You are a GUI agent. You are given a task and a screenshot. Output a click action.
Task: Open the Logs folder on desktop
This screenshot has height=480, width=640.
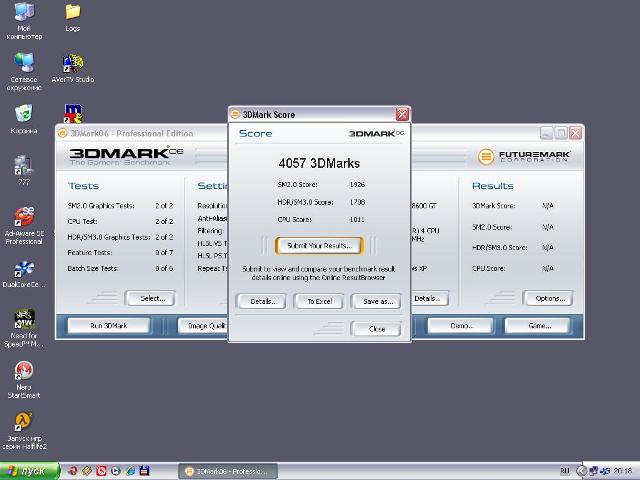[73, 17]
